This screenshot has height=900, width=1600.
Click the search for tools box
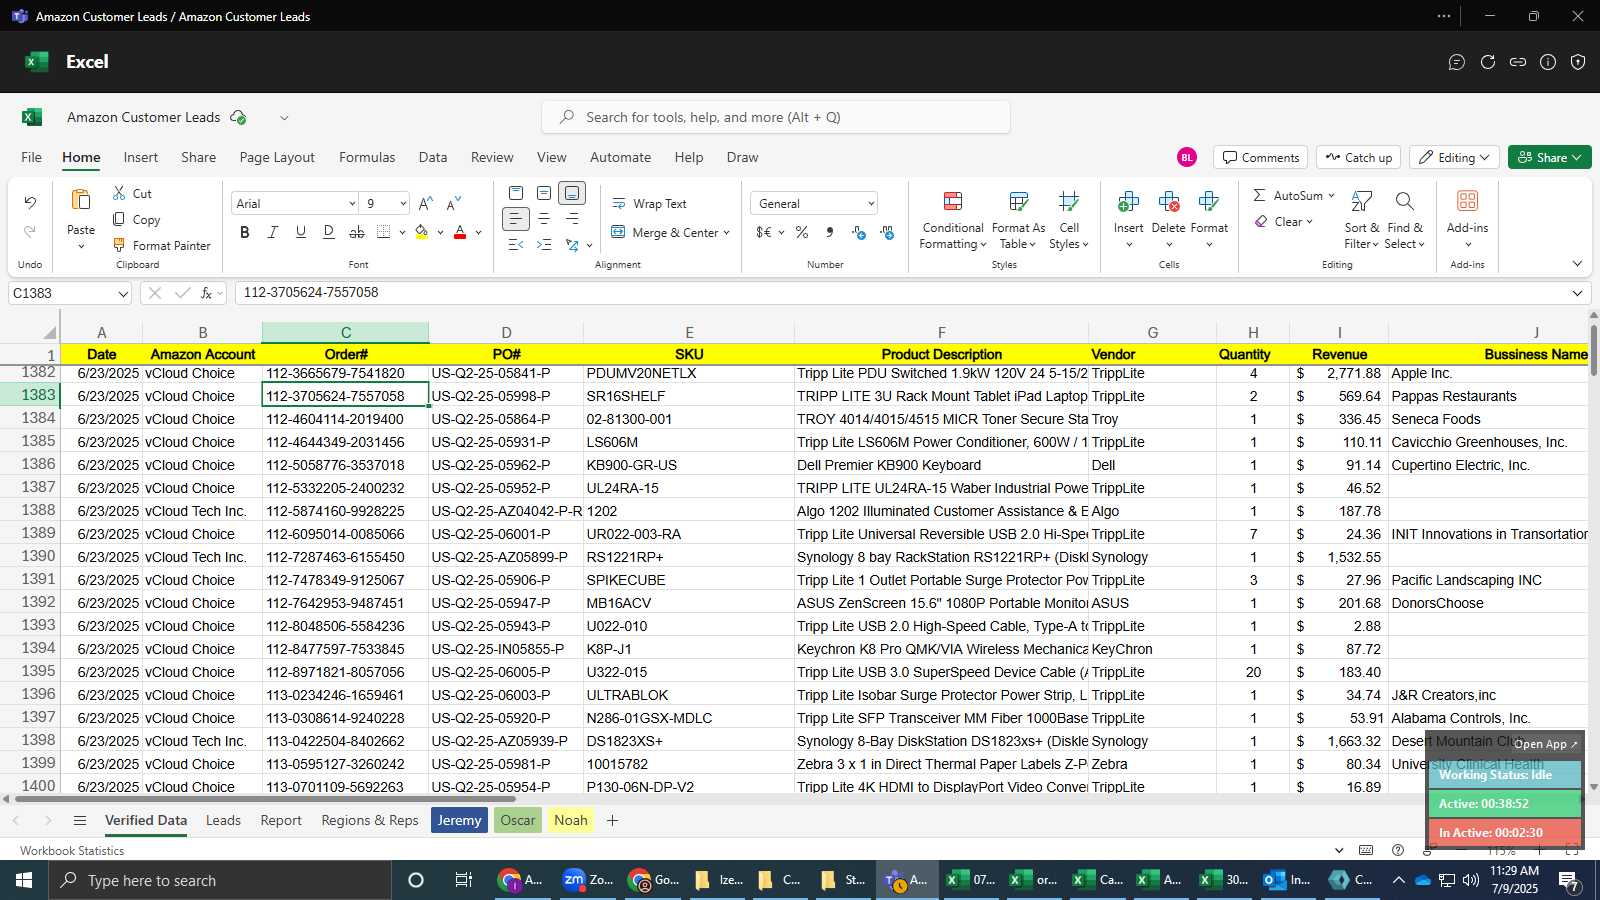coord(776,117)
